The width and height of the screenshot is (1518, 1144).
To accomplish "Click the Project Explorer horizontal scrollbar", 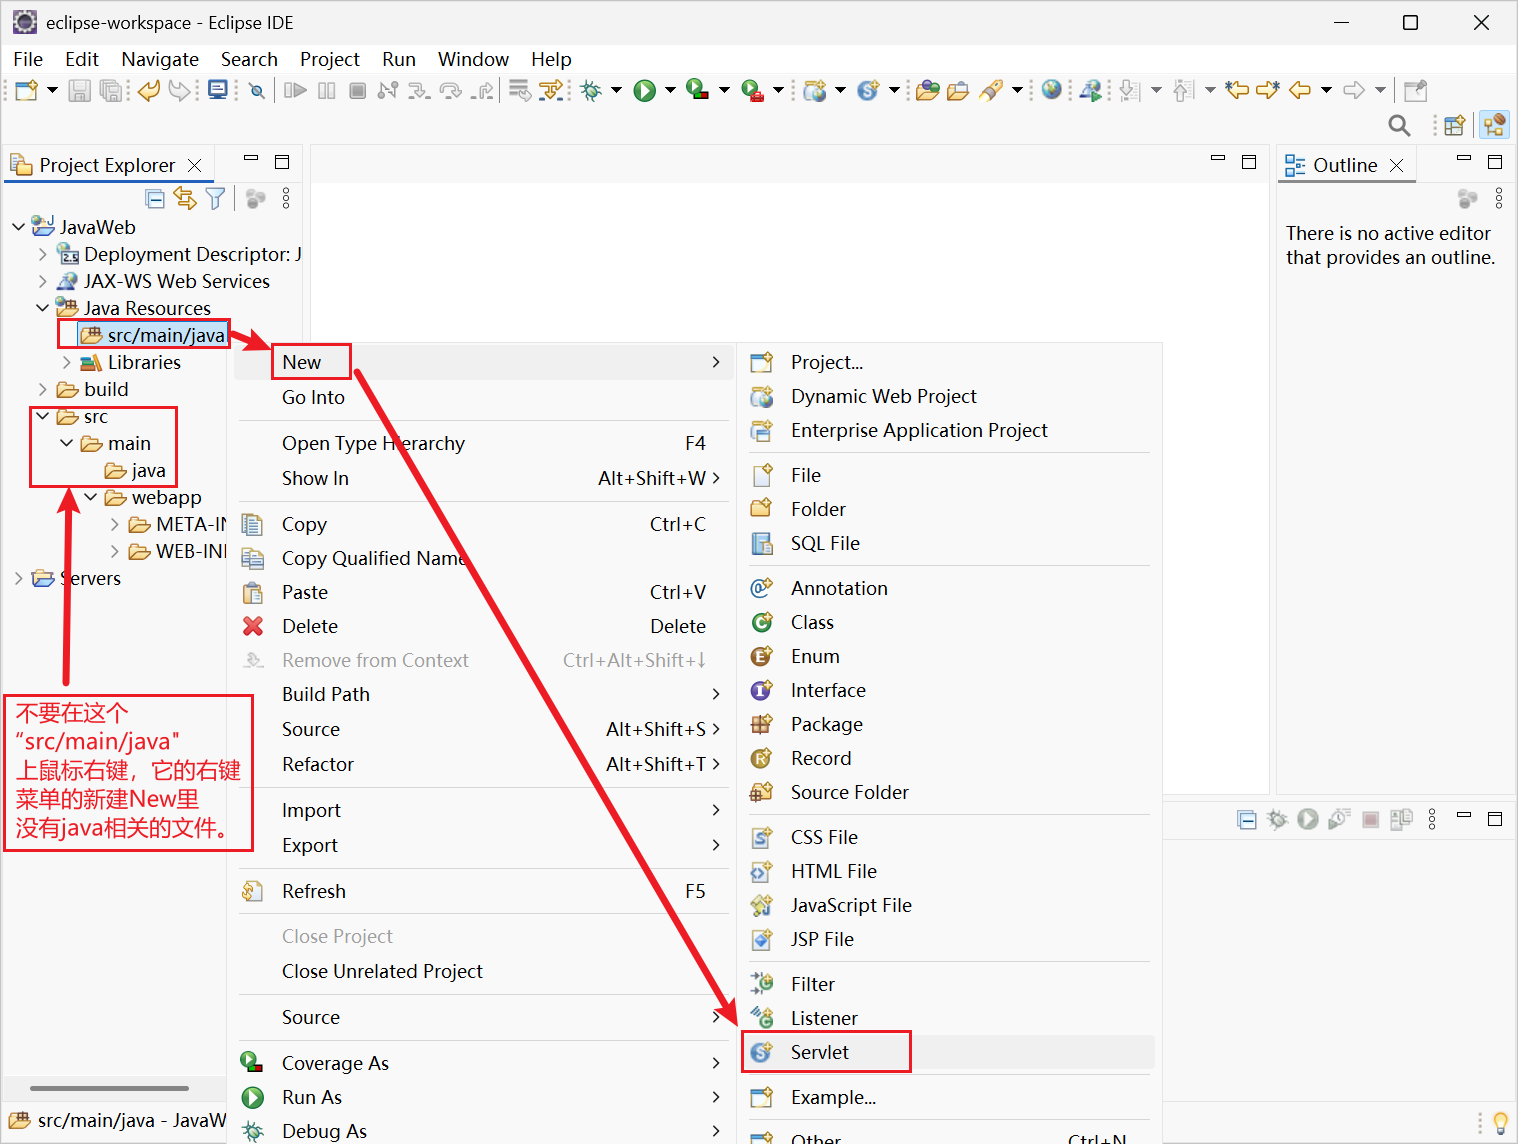I will click(x=109, y=1088).
